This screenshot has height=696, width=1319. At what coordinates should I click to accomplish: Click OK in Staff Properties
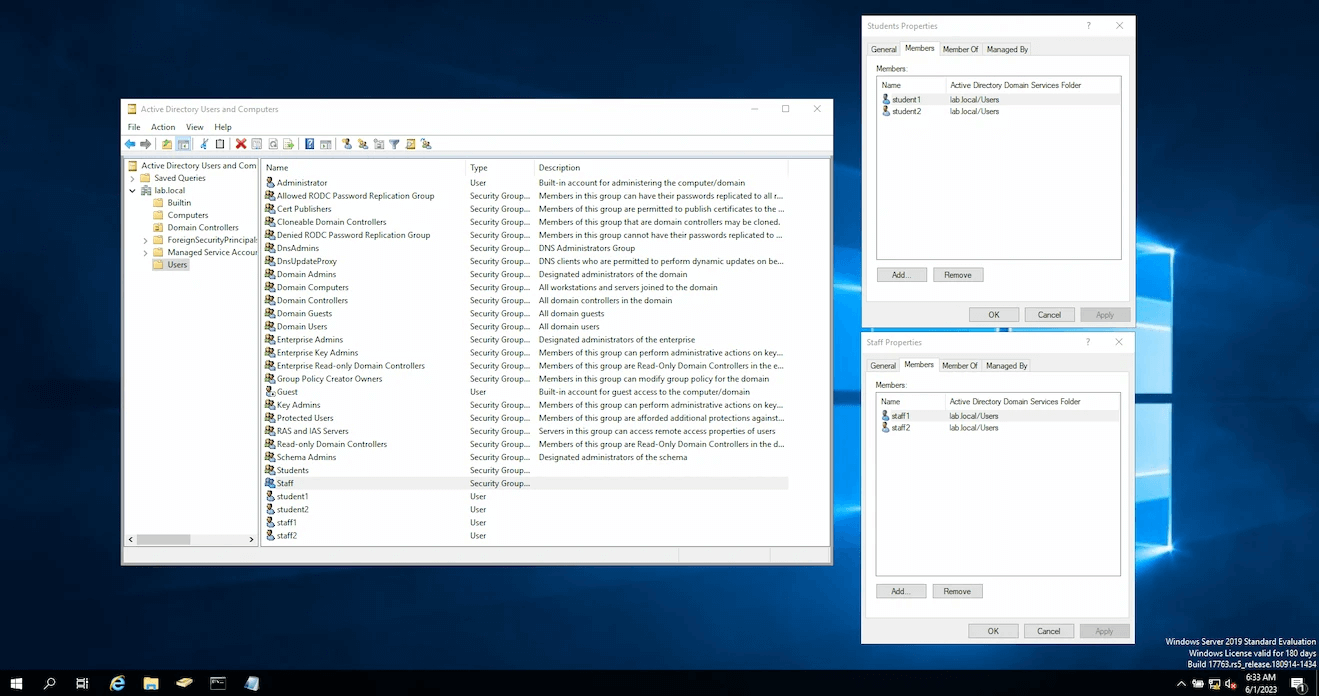(993, 631)
